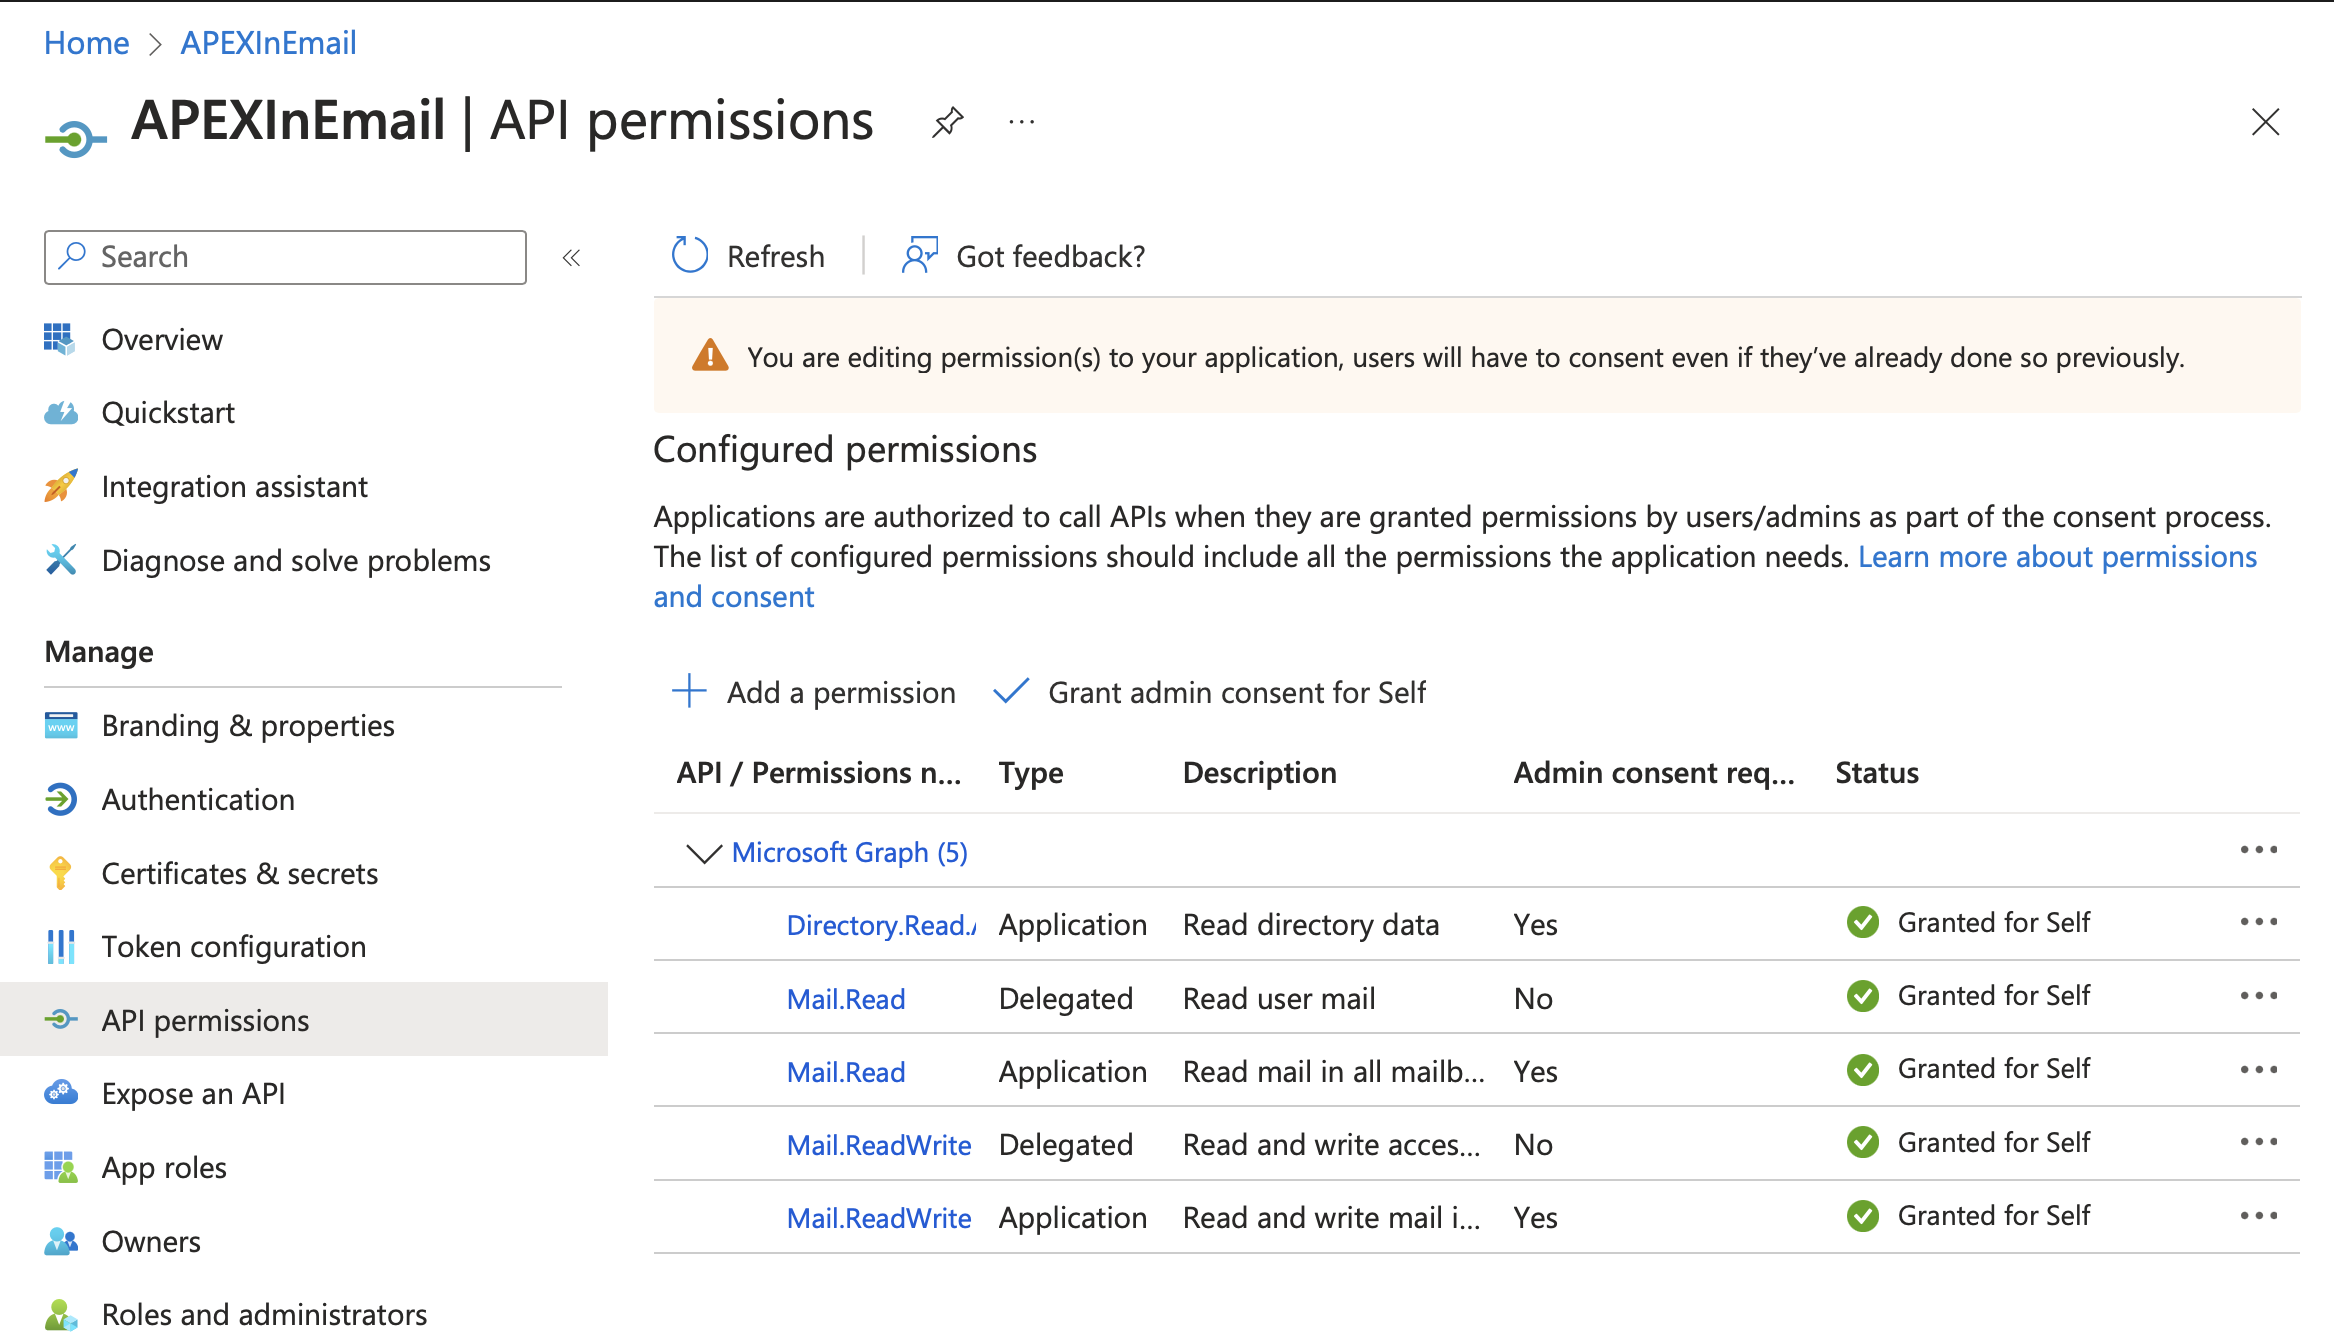The image size is (2334, 1342).
Task: Select Expose an API menu item
Action: (193, 1093)
